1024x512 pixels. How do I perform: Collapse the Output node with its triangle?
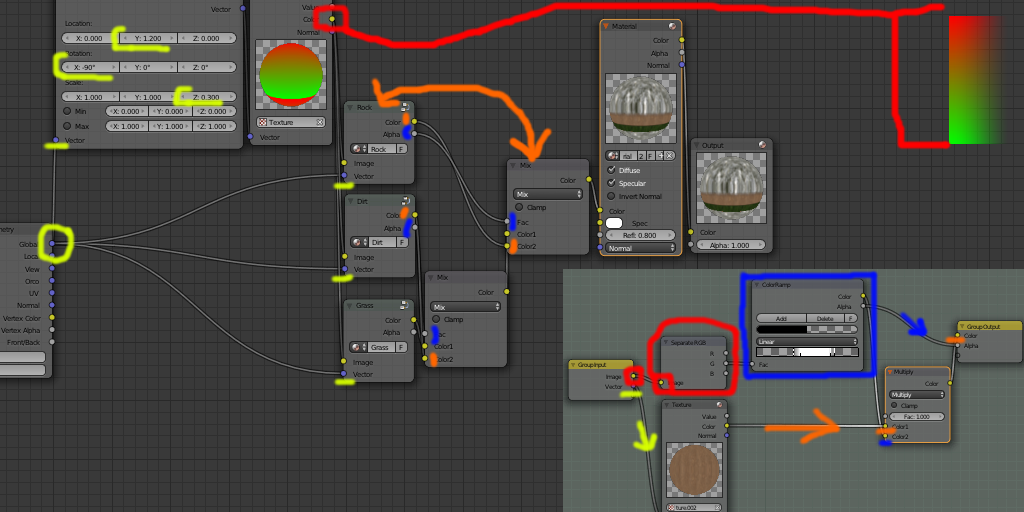697,144
